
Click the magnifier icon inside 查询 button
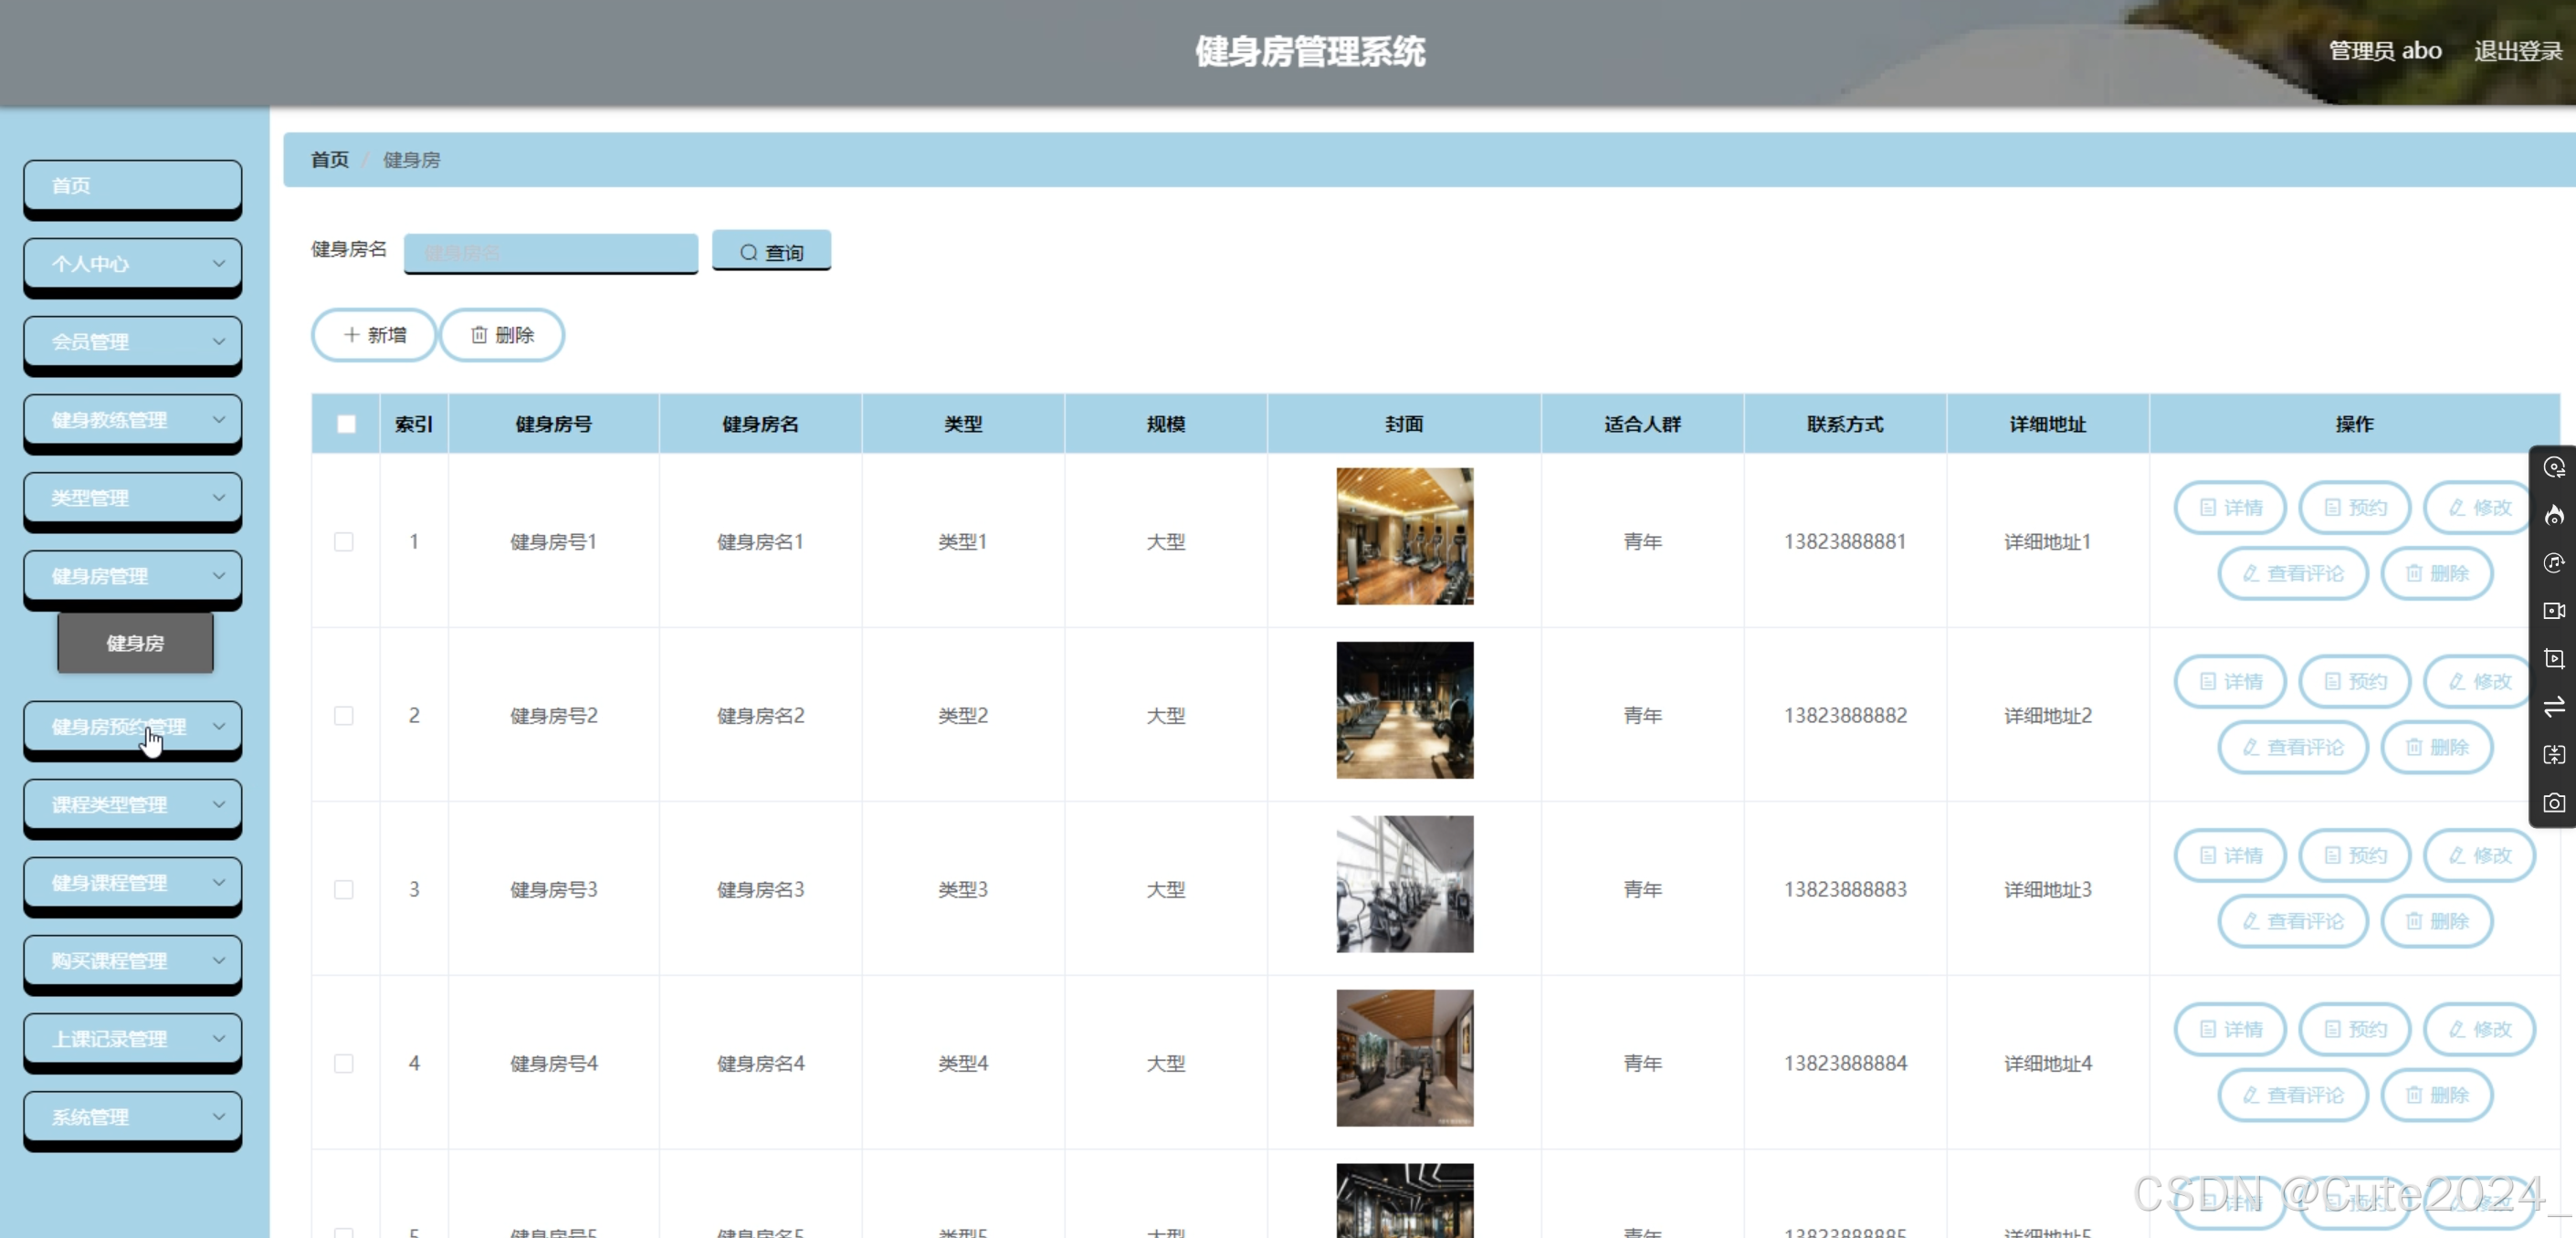pyautogui.click(x=748, y=252)
